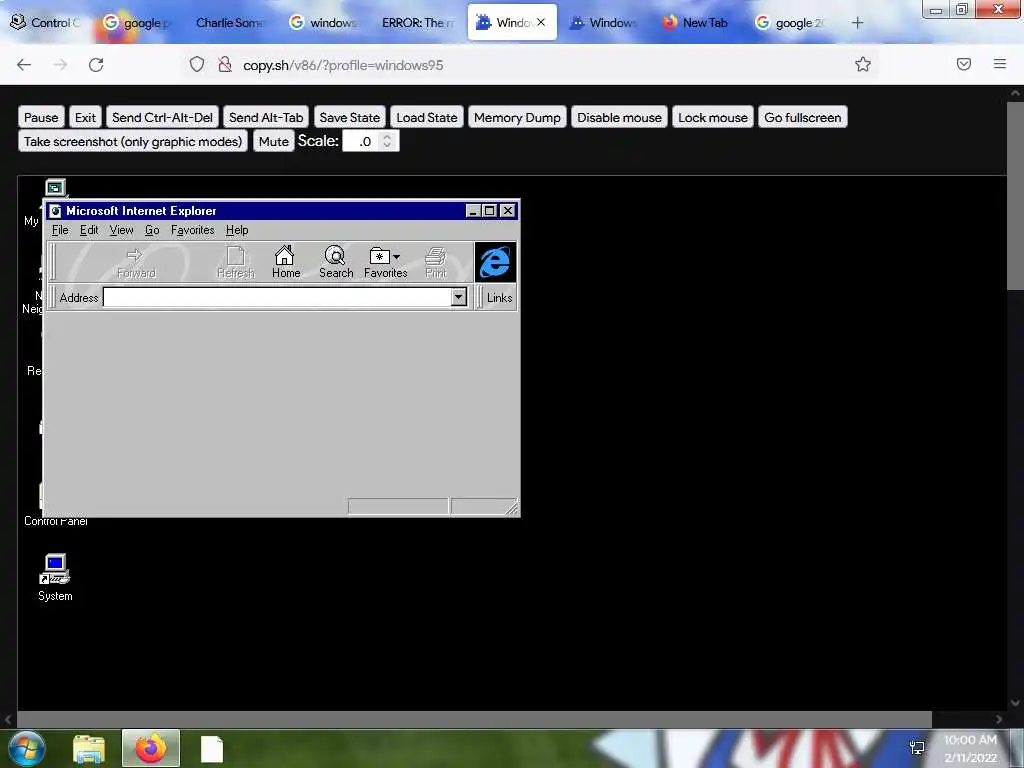Screen dimensions: 1024x768
Task: Open the Save to Pocket icon
Action: click(x=964, y=64)
